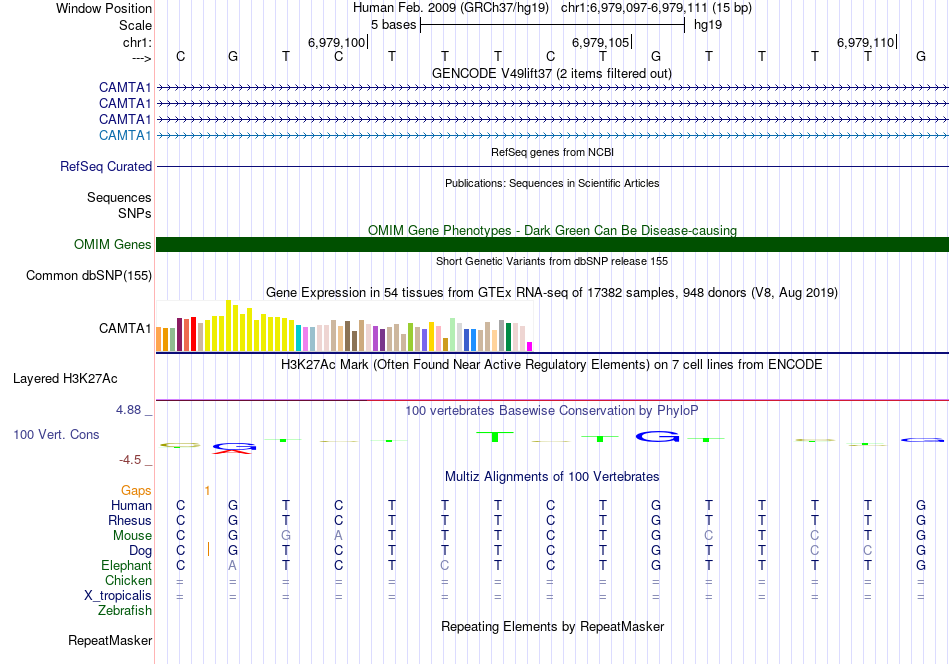Select the Elephant alignment row label
The image size is (950, 664).
(126, 565)
